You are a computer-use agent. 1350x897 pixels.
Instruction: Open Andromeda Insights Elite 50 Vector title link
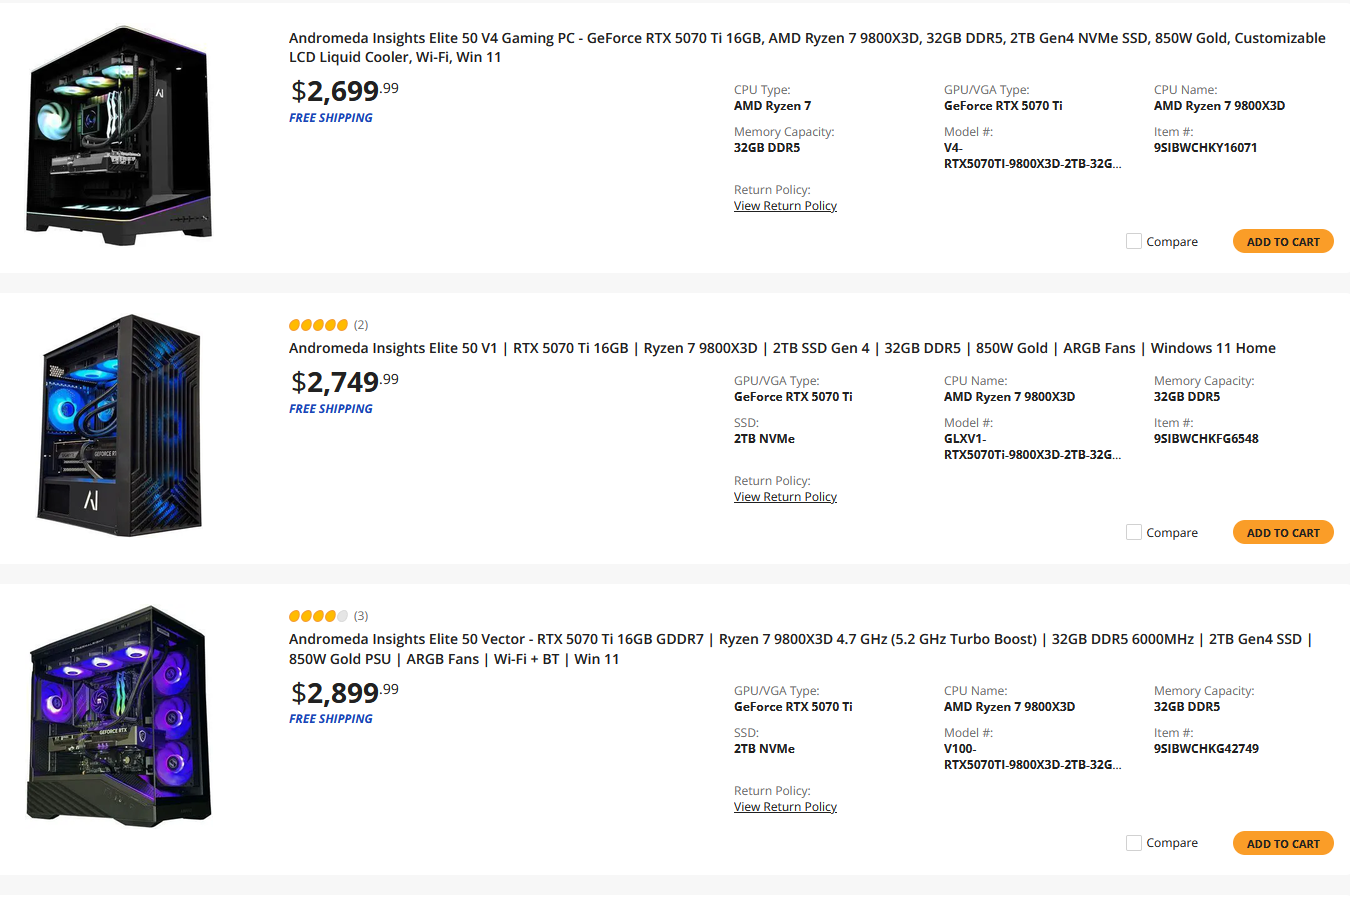[800, 649]
